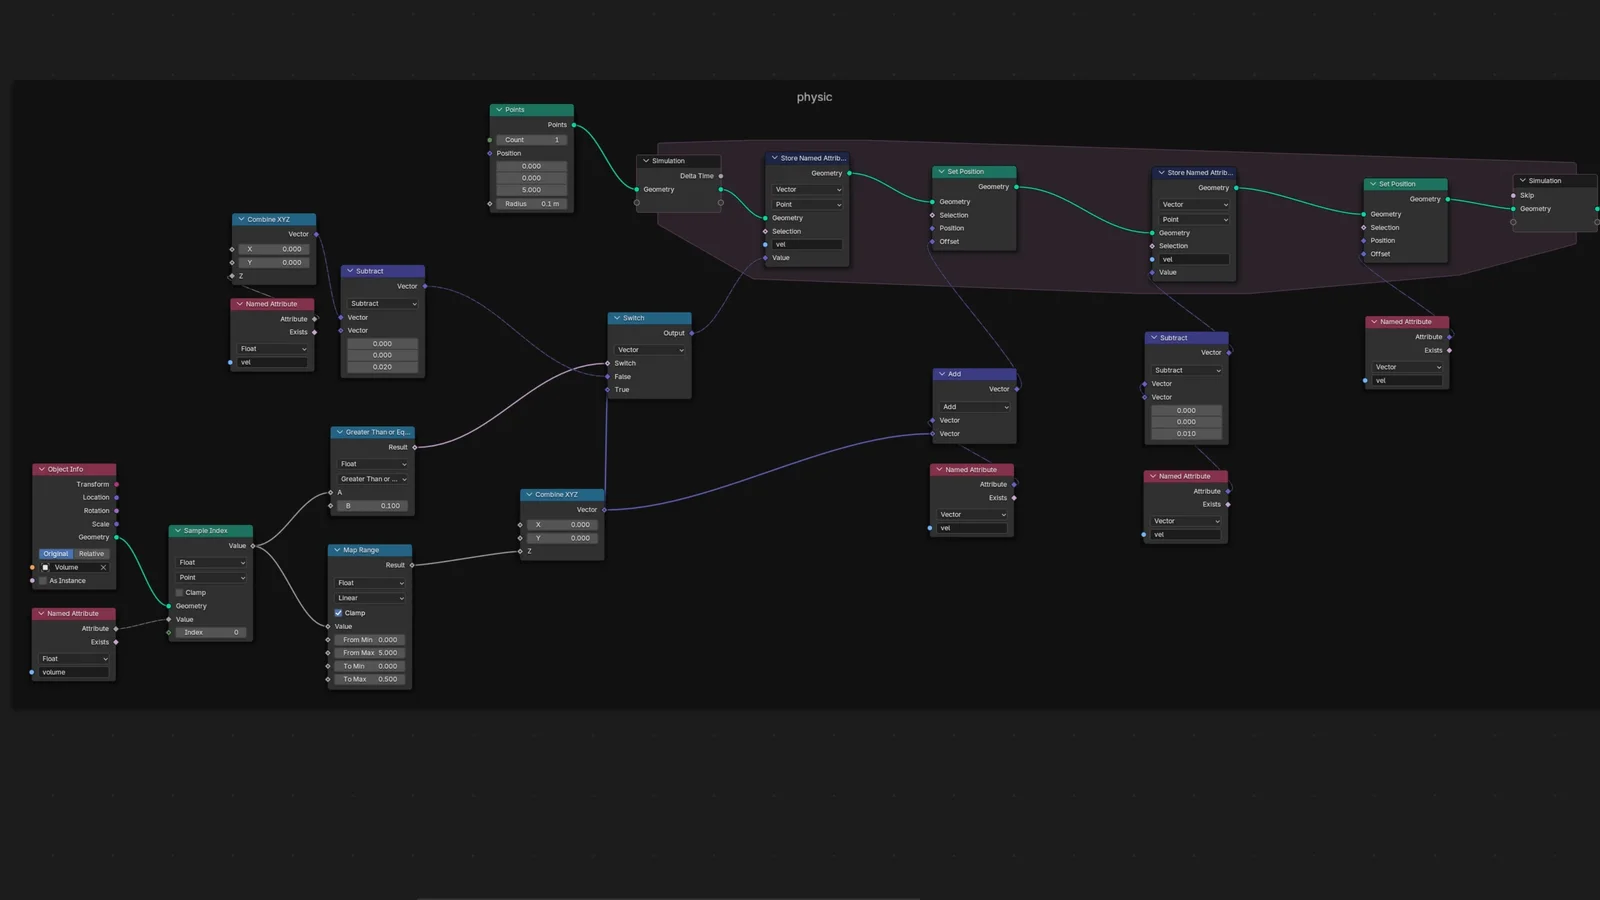Collapse the Points node header
The width and height of the screenshot is (1600, 900).
coord(497,109)
